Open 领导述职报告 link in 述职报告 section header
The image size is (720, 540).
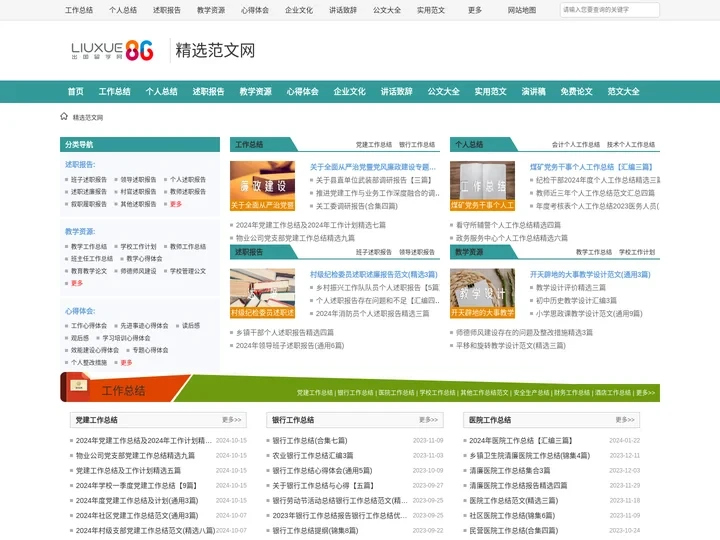pyautogui.click(x=417, y=252)
